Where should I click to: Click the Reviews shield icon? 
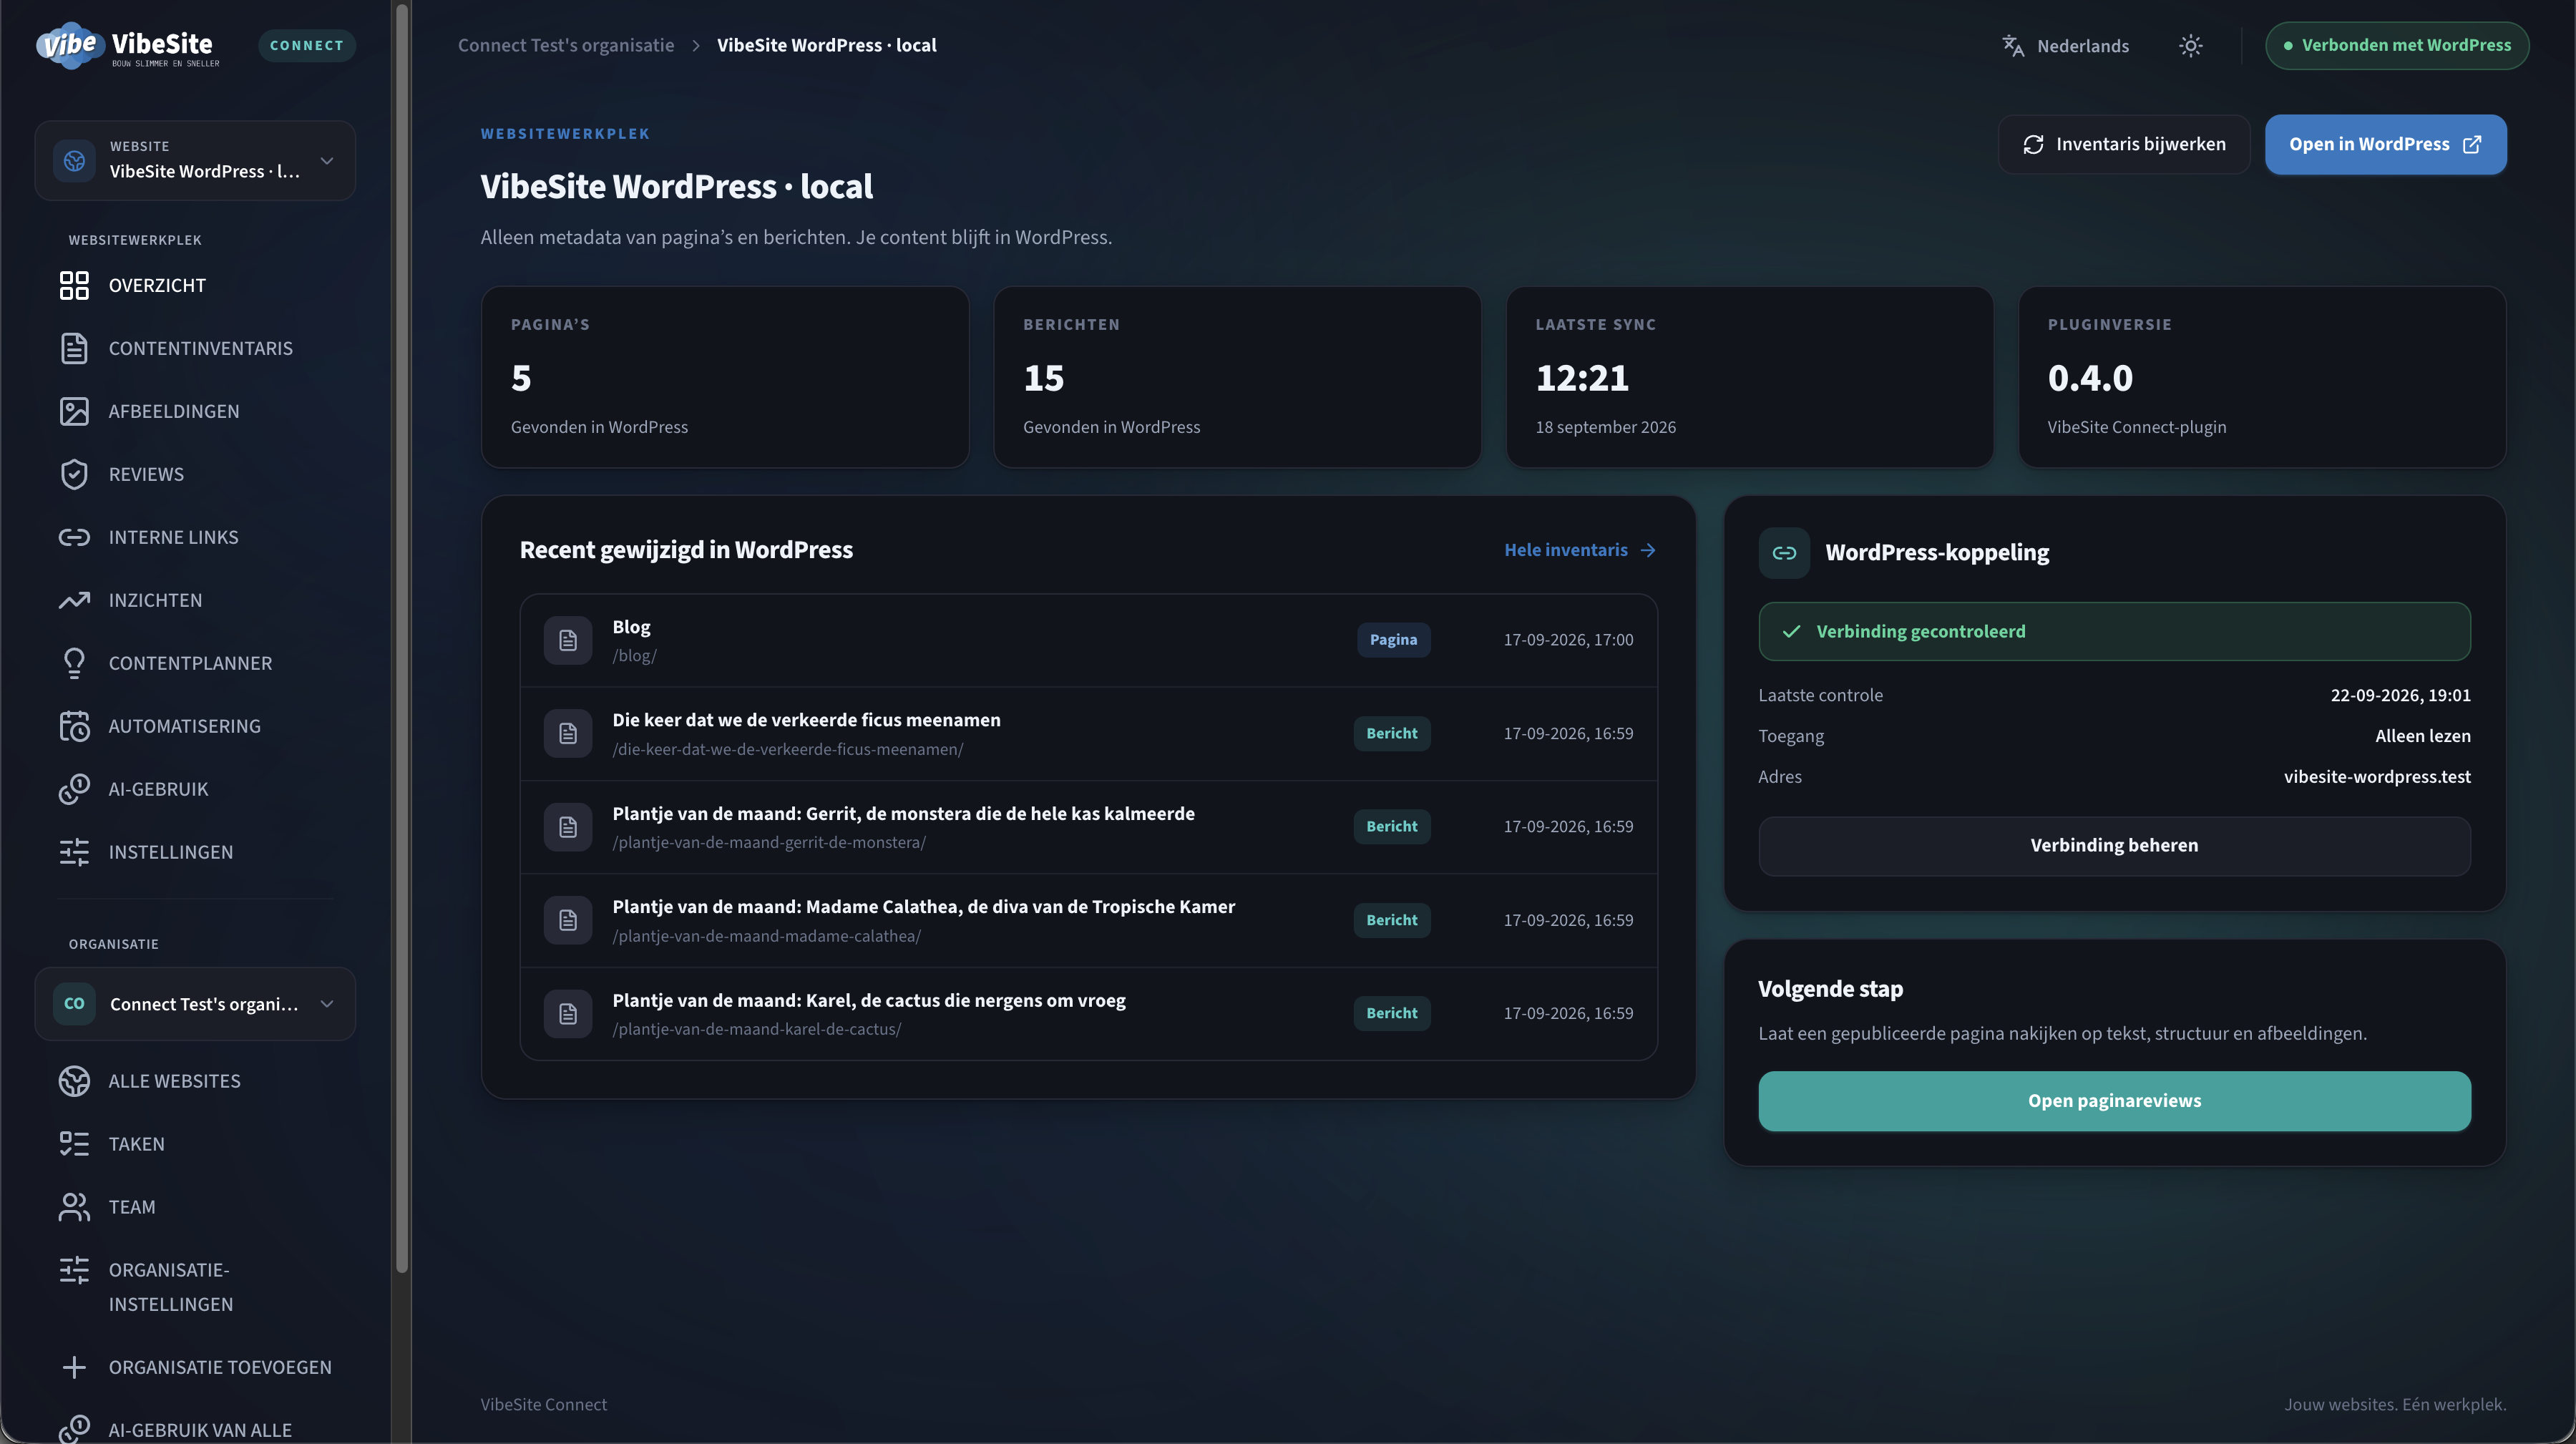point(74,474)
